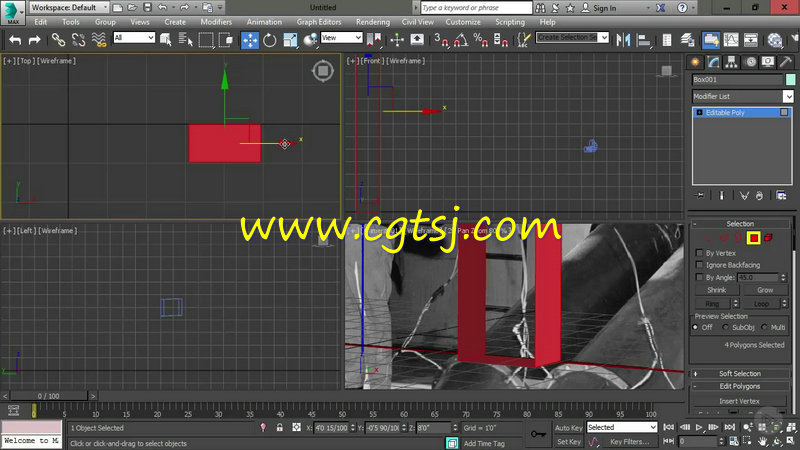The height and width of the screenshot is (450, 800).
Task: Activate the Select and Move tool
Action: 249,40
